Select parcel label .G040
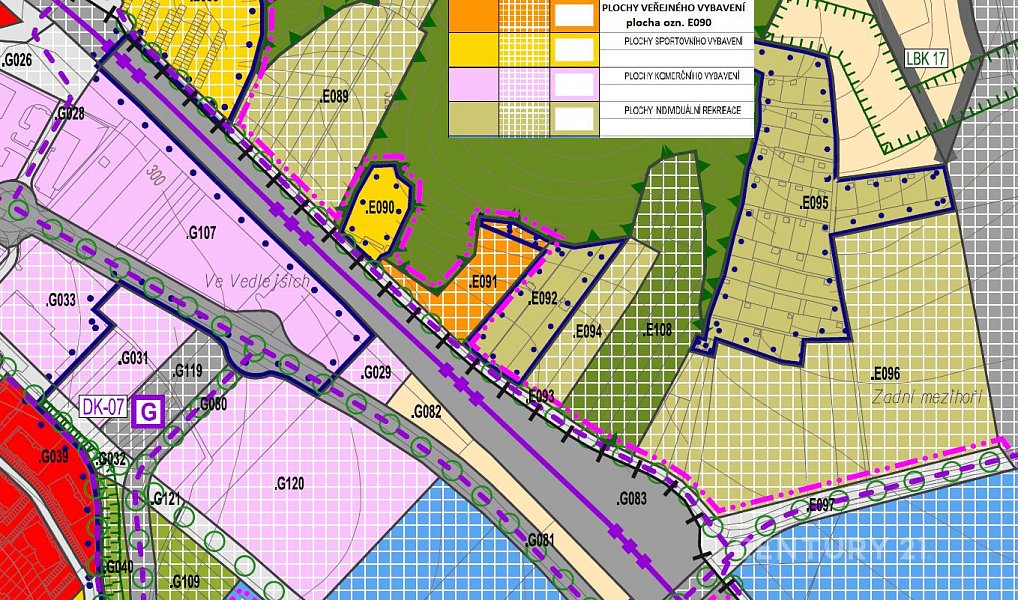This screenshot has height=600, width=1018. coord(118,567)
